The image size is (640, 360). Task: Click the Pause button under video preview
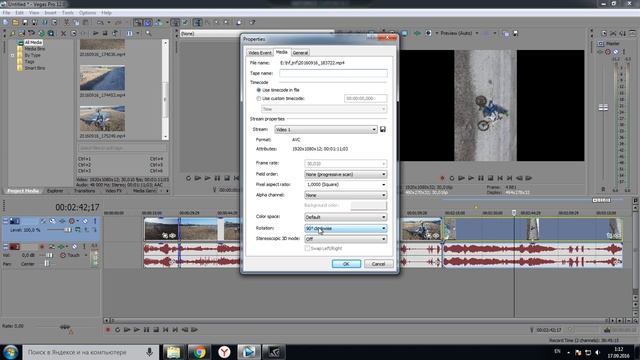[x=481, y=178]
